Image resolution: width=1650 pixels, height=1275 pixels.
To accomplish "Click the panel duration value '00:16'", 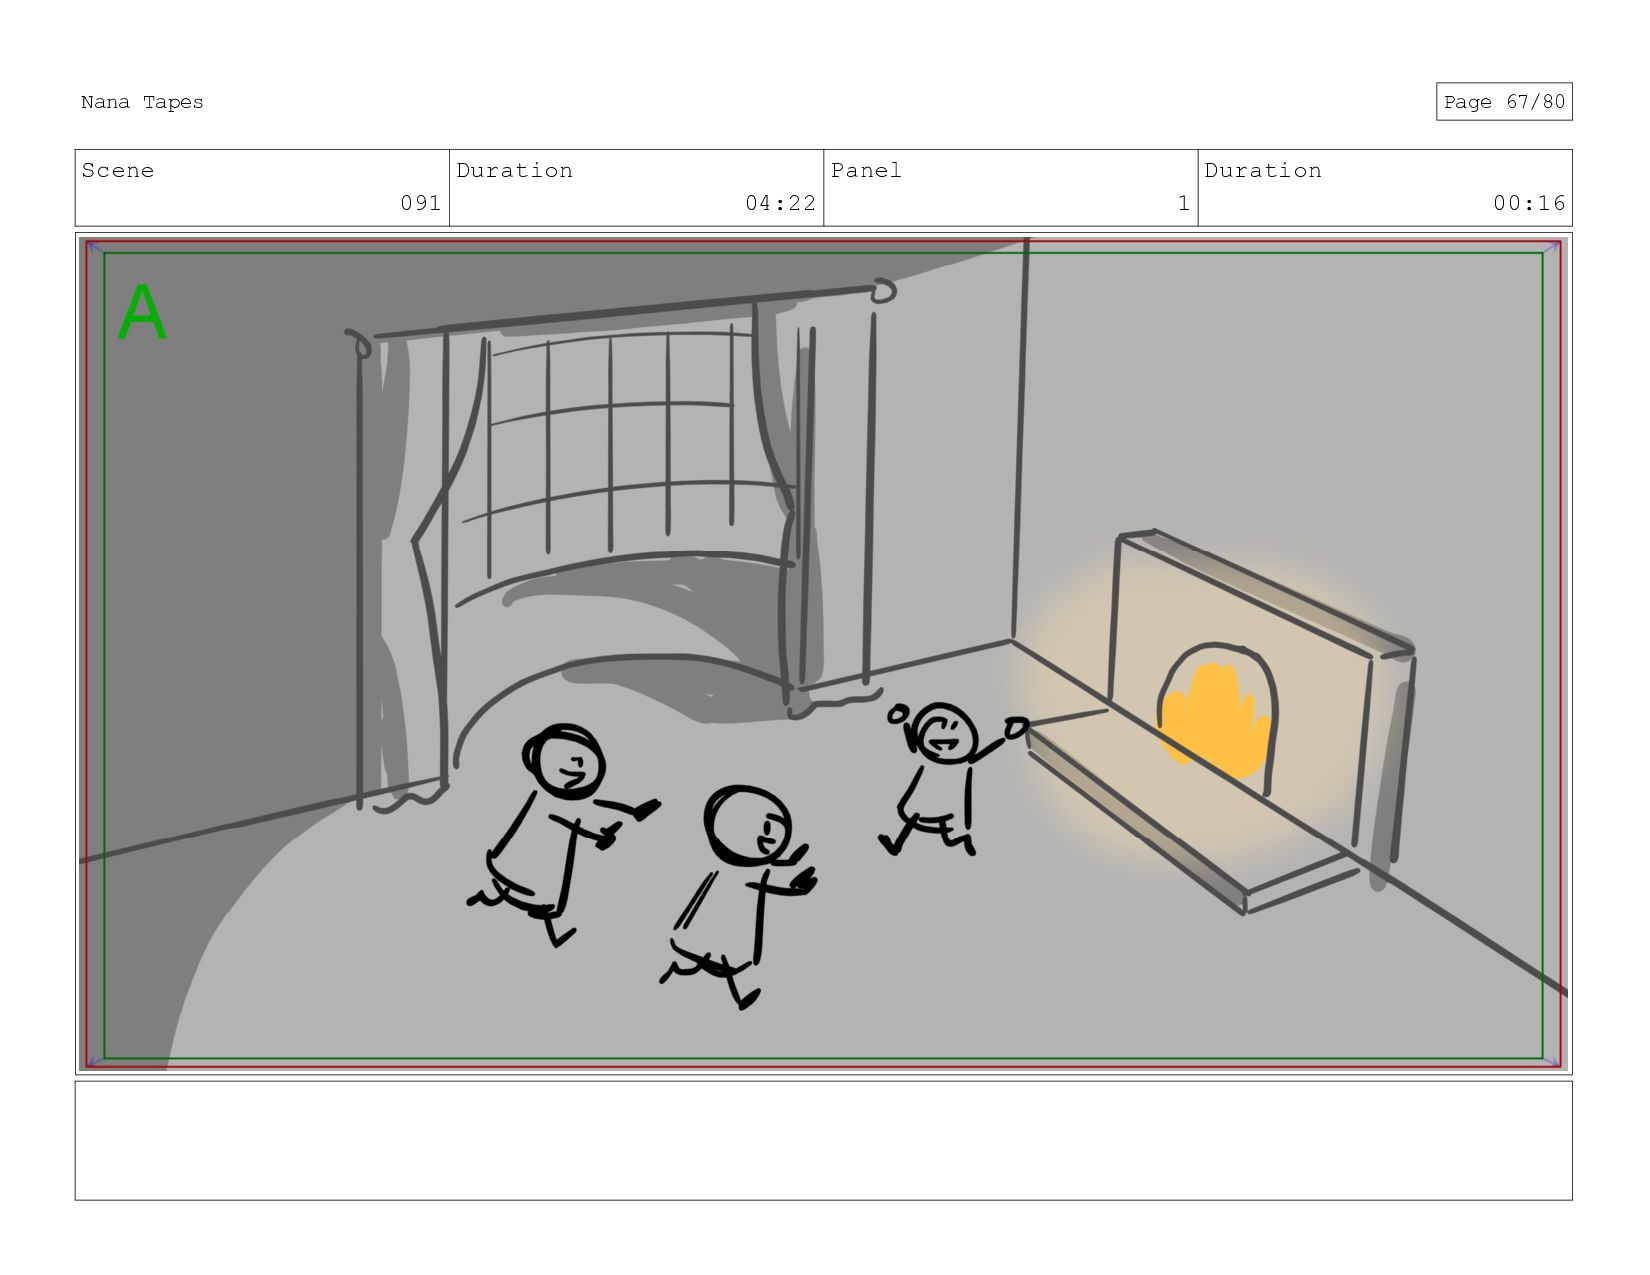I will (1529, 203).
